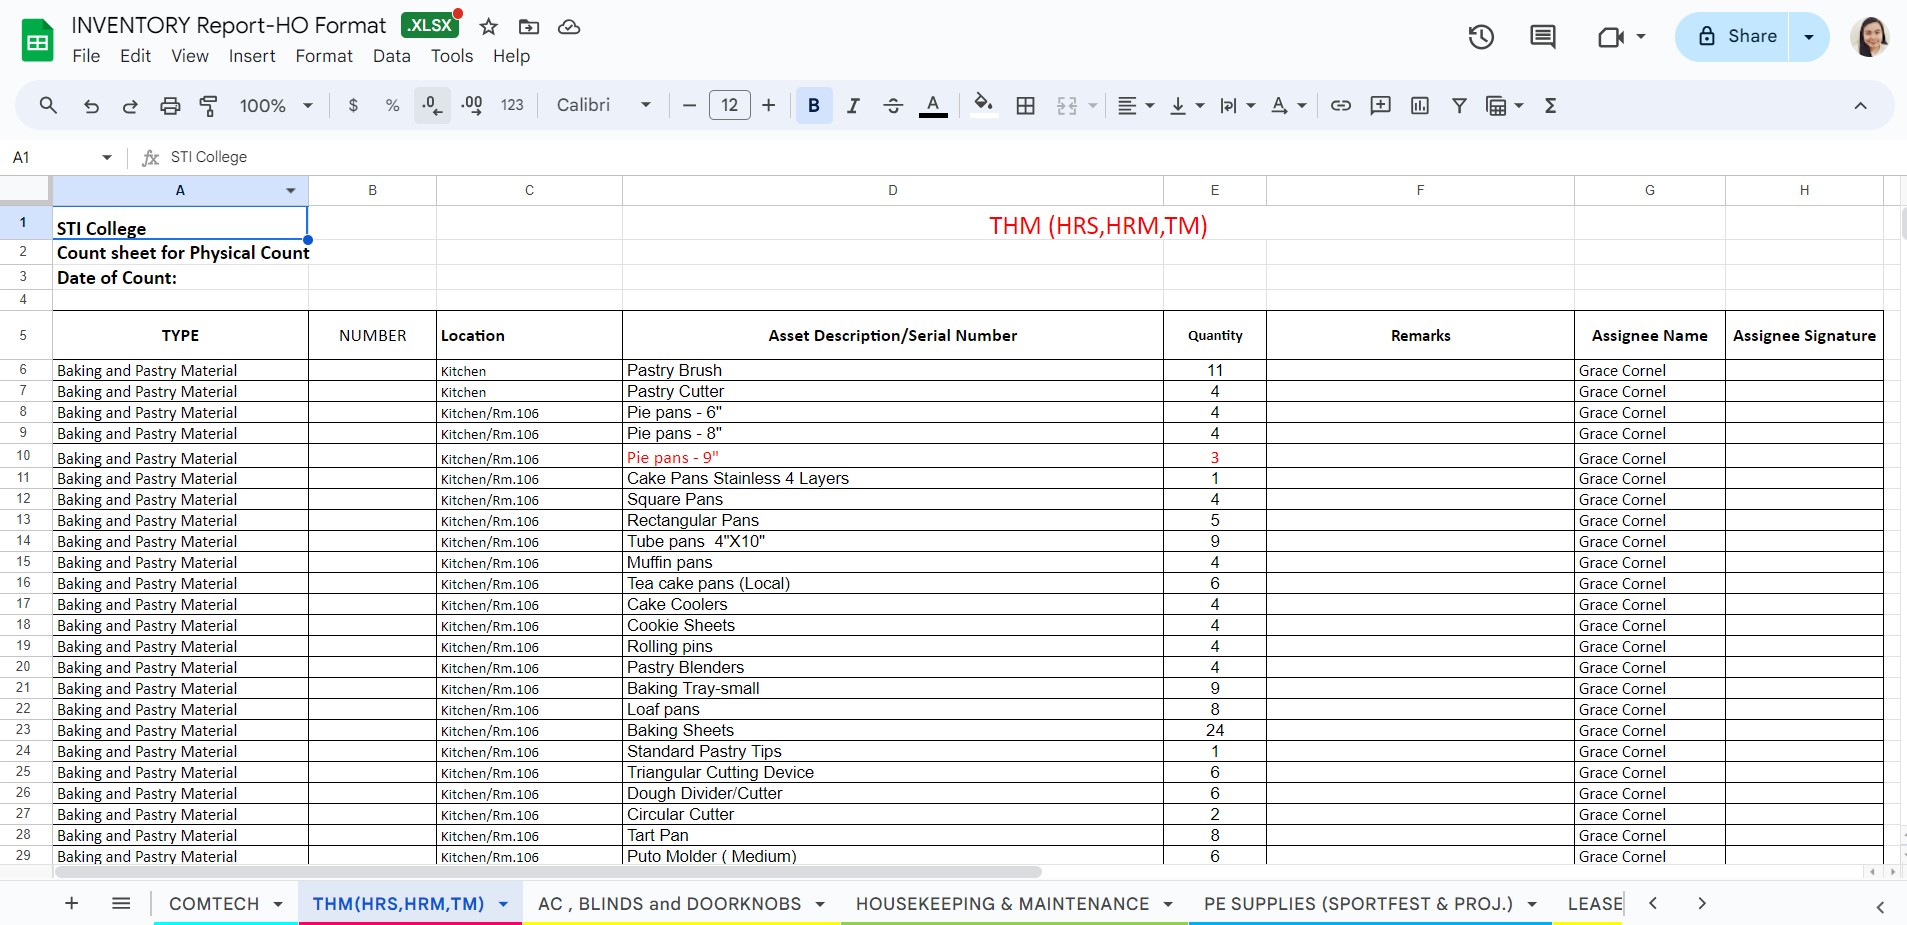
Task: Decrease decimal places
Action: click(431, 105)
